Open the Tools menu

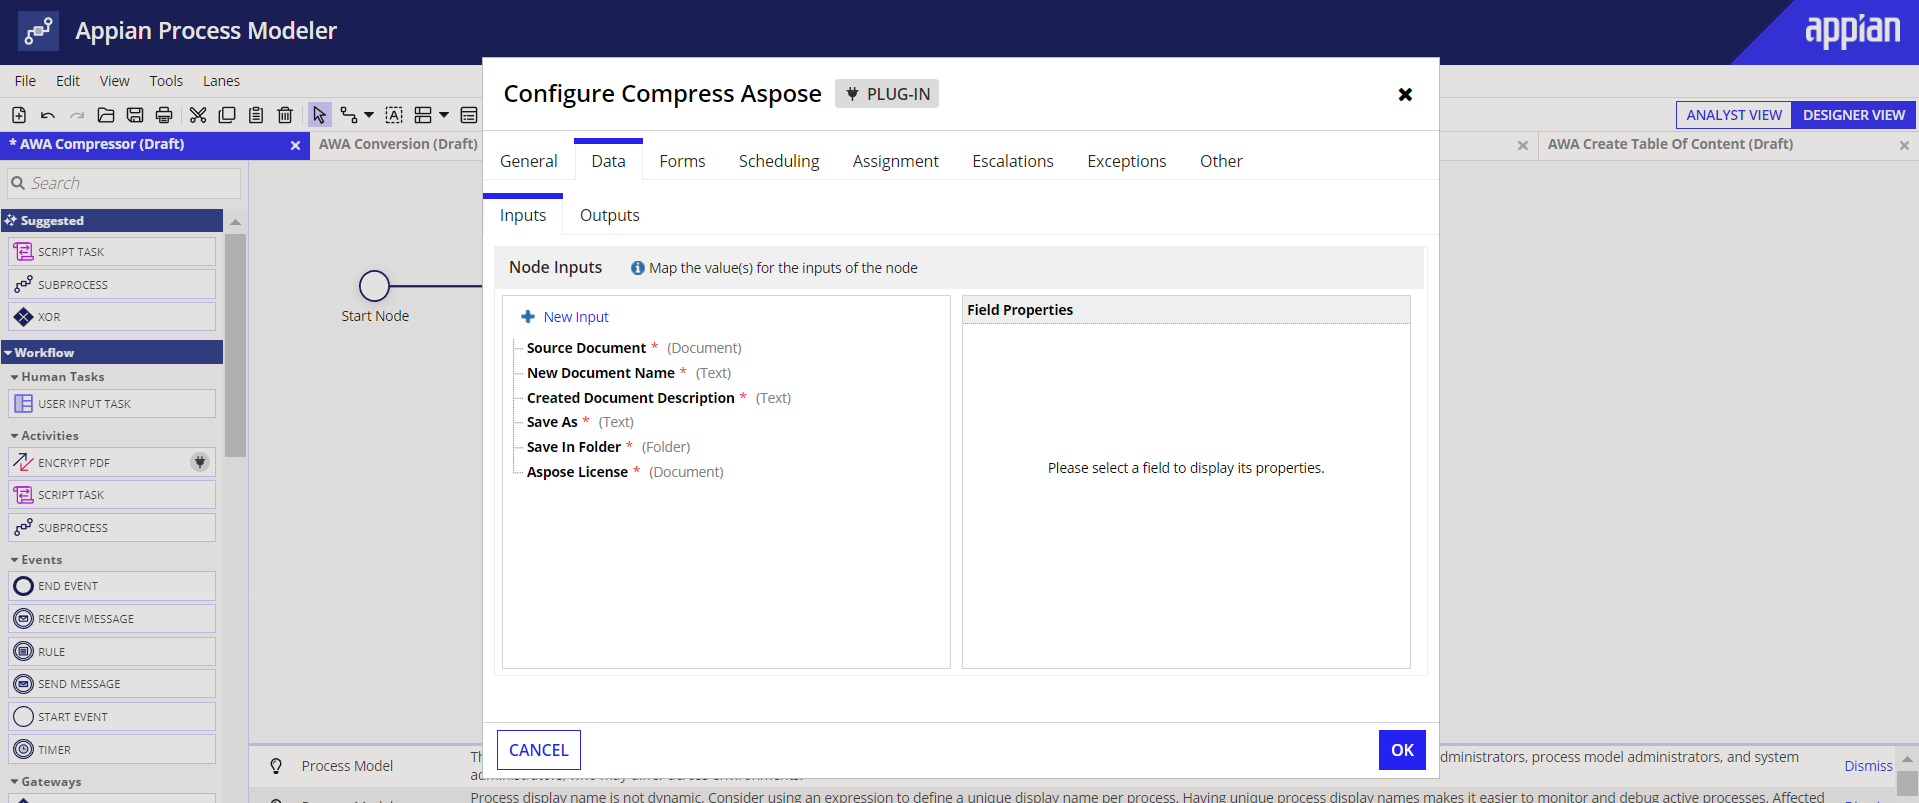pos(166,81)
